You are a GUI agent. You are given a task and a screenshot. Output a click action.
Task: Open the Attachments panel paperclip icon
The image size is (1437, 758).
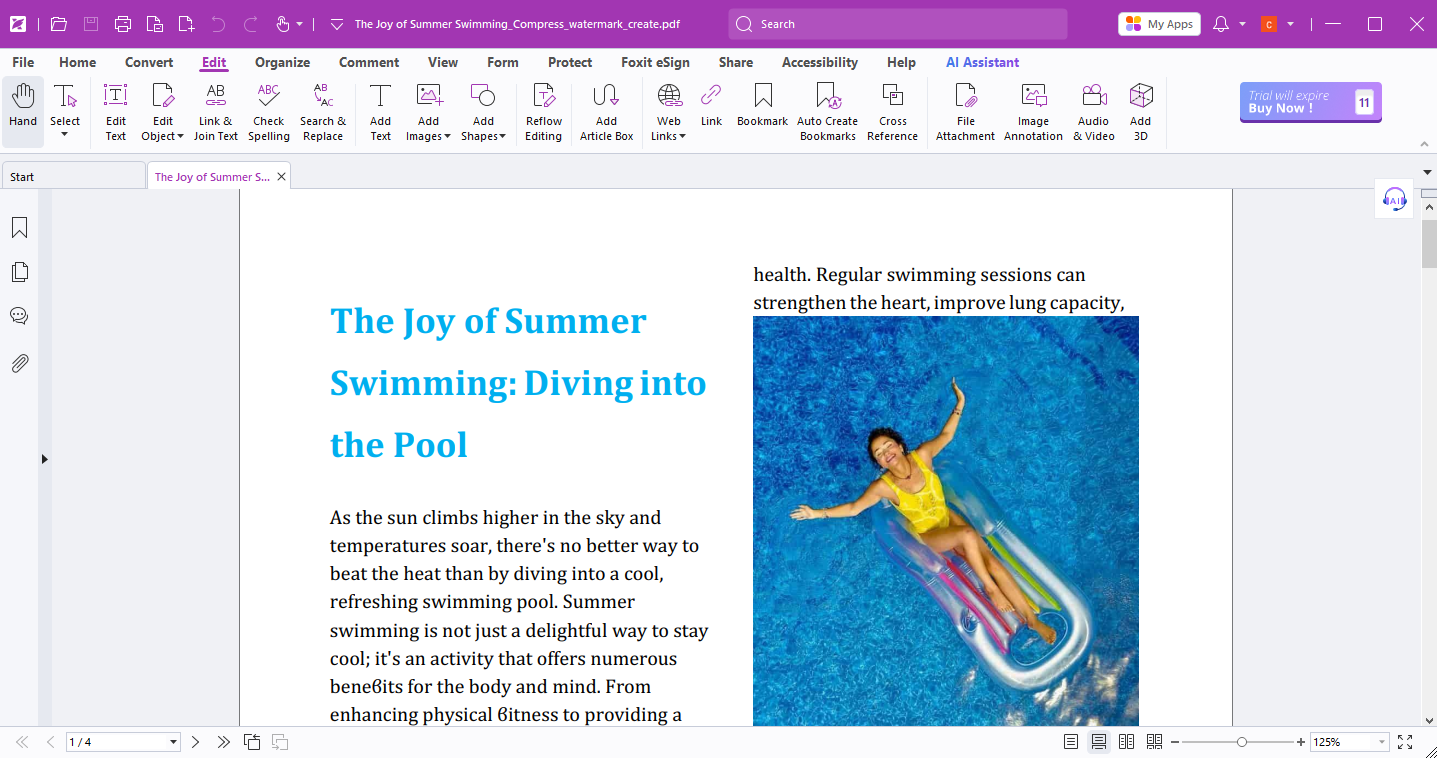pos(19,363)
